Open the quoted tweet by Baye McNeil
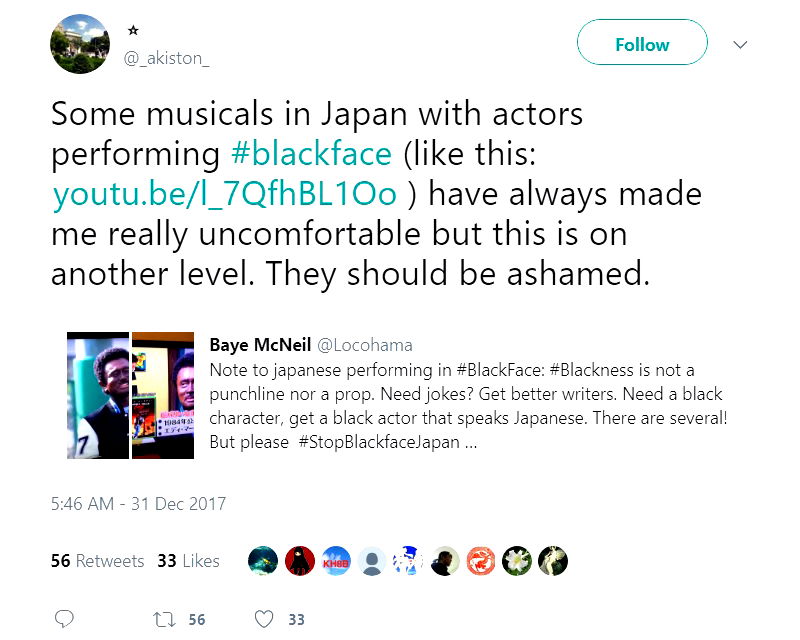The width and height of the screenshot is (800, 640). [x=466, y=393]
